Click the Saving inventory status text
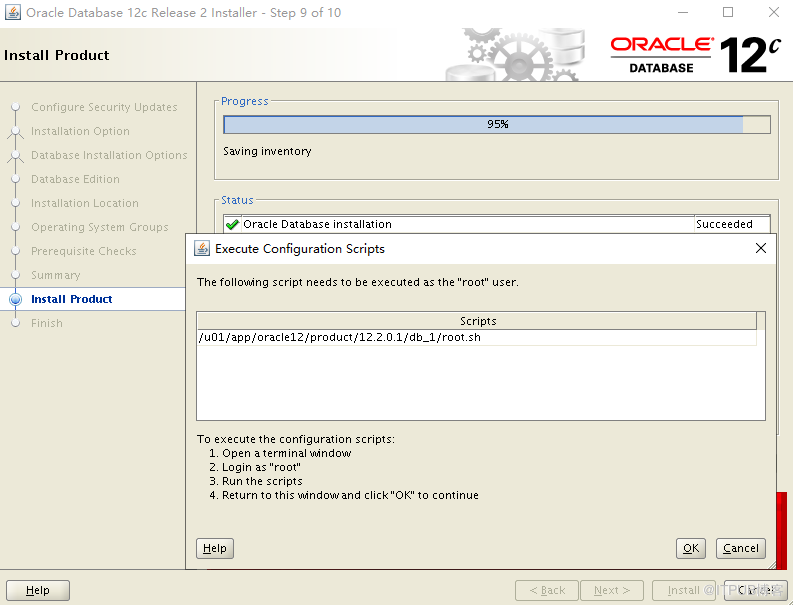 (x=267, y=151)
